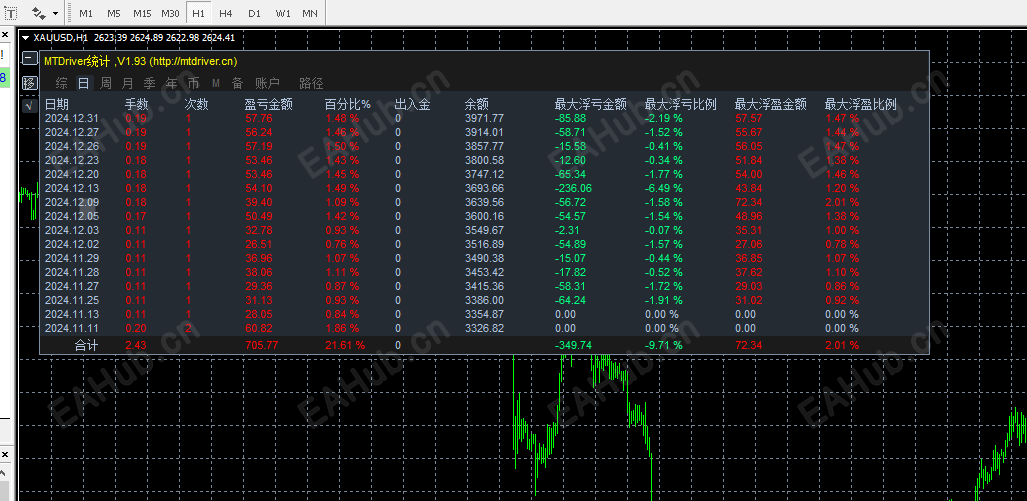Click the balance value 3326.82

coord(484,328)
